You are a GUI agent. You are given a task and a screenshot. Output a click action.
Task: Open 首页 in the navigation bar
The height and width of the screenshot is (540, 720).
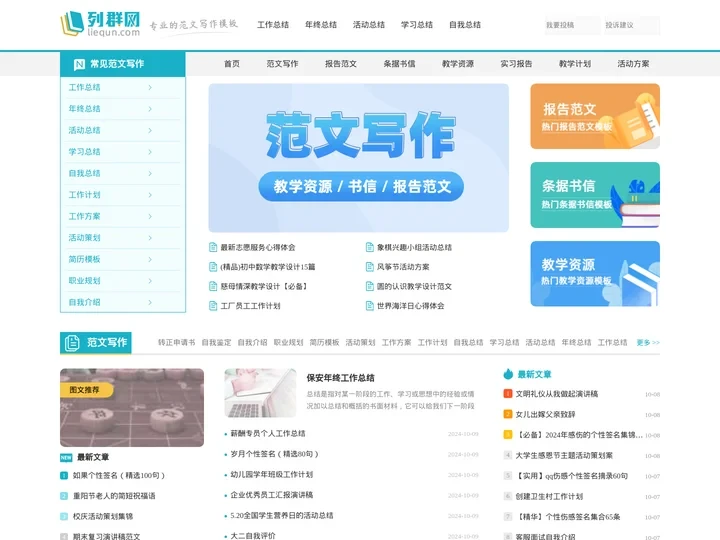tap(232, 64)
